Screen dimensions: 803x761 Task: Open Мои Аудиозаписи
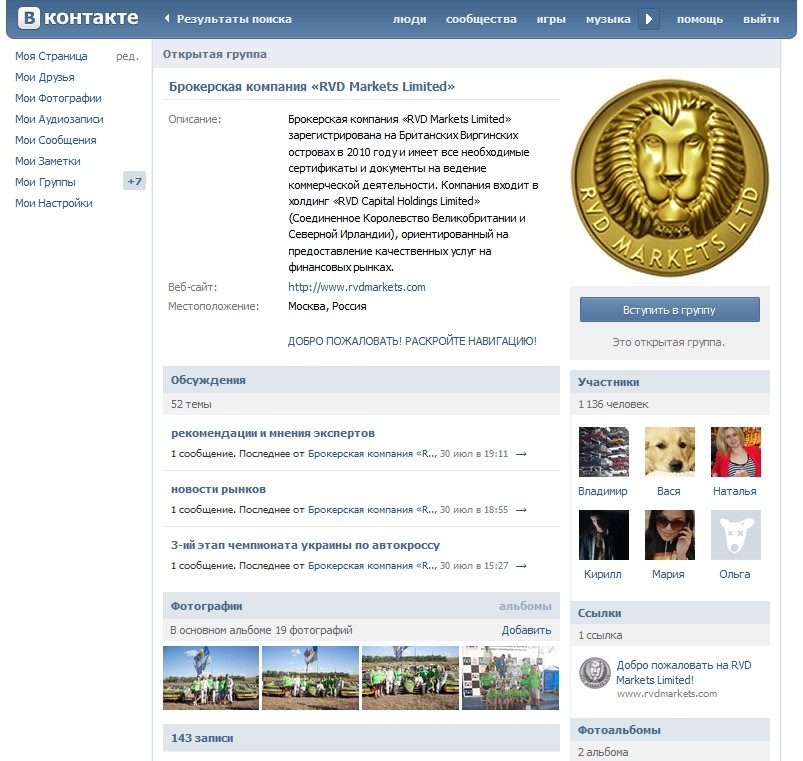(x=59, y=119)
